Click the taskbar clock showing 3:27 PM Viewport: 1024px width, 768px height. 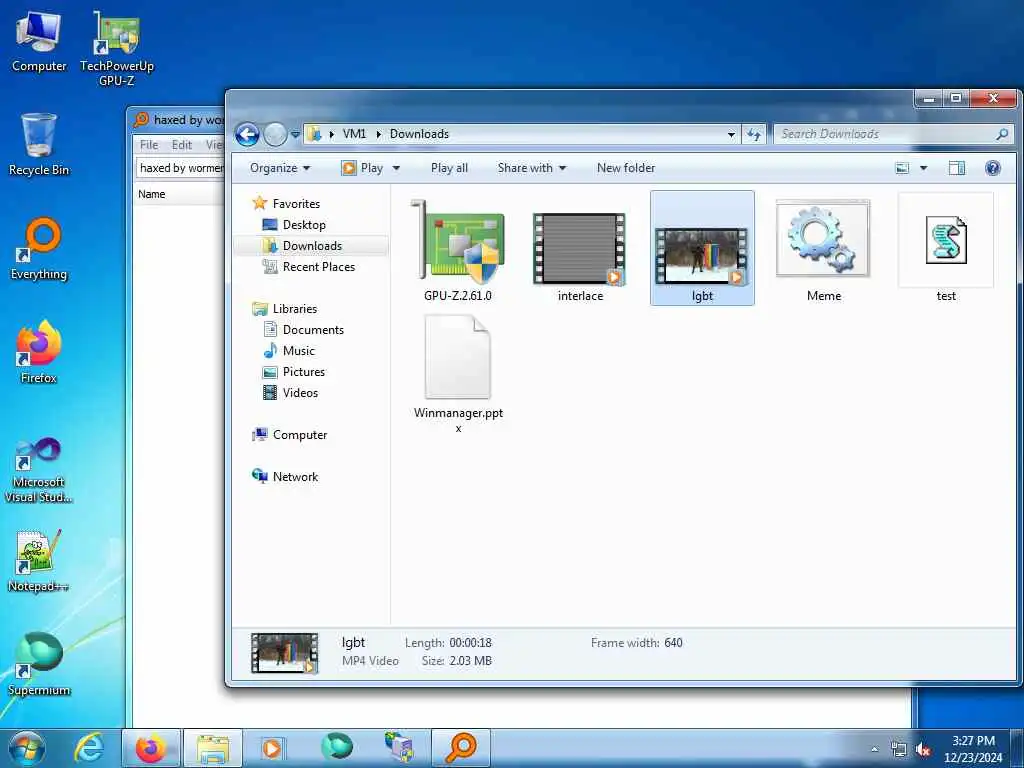pyautogui.click(x=973, y=749)
